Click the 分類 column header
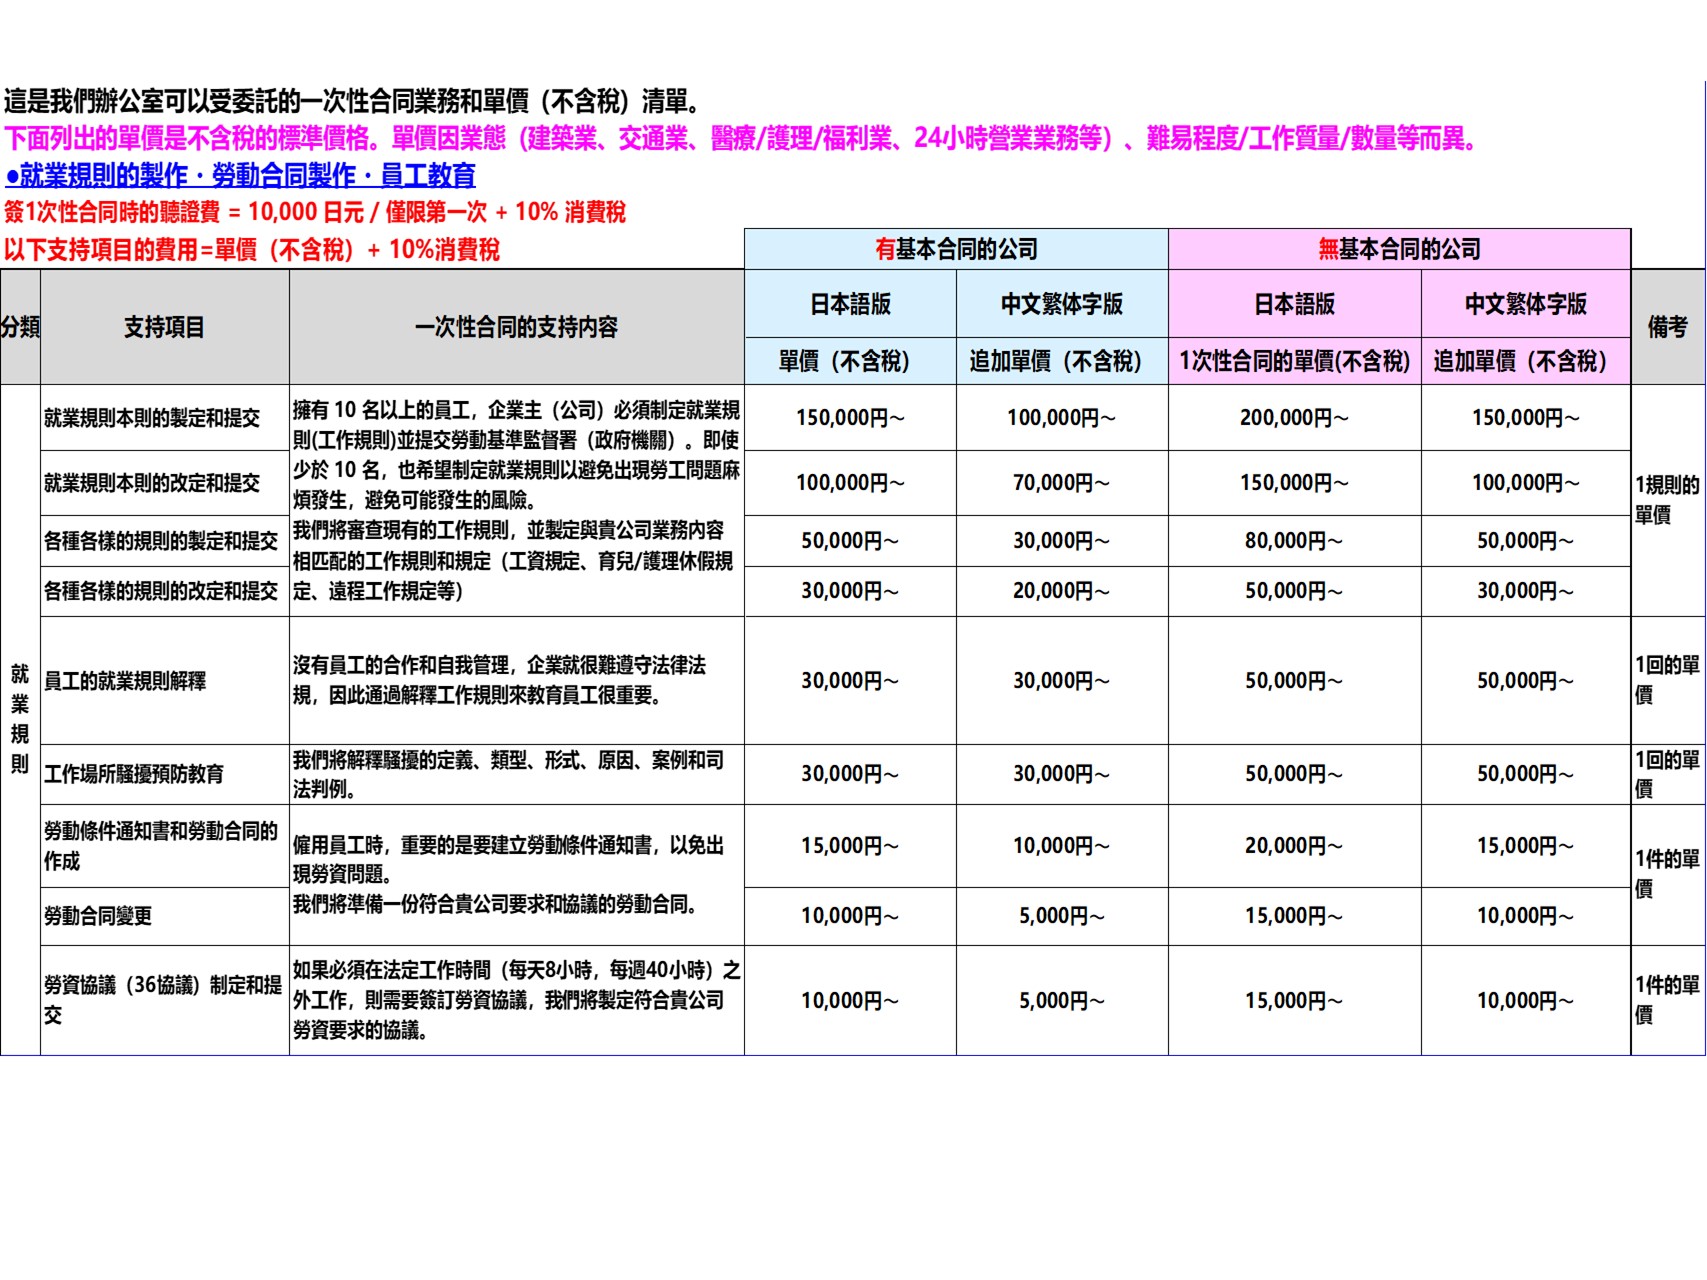 [x=20, y=327]
